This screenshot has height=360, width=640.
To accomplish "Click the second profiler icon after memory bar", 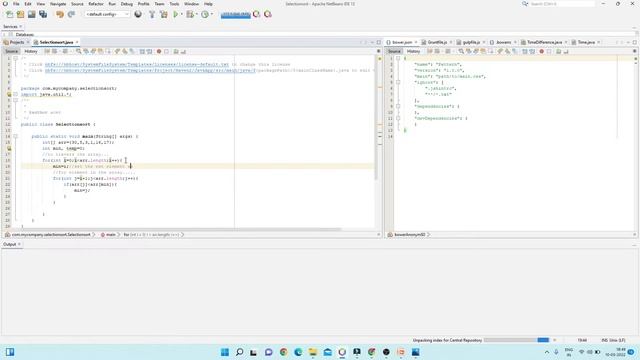I will point(268,14).
